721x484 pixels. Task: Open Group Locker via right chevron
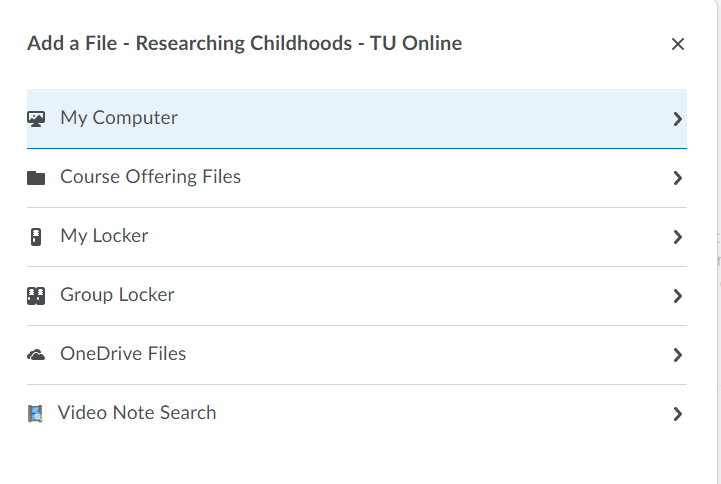point(677,296)
